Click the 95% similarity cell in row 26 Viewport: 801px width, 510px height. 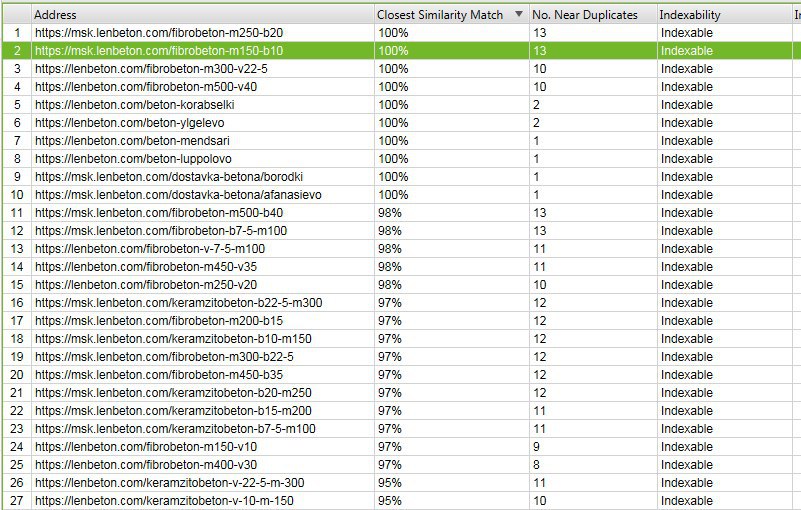[452, 483]
